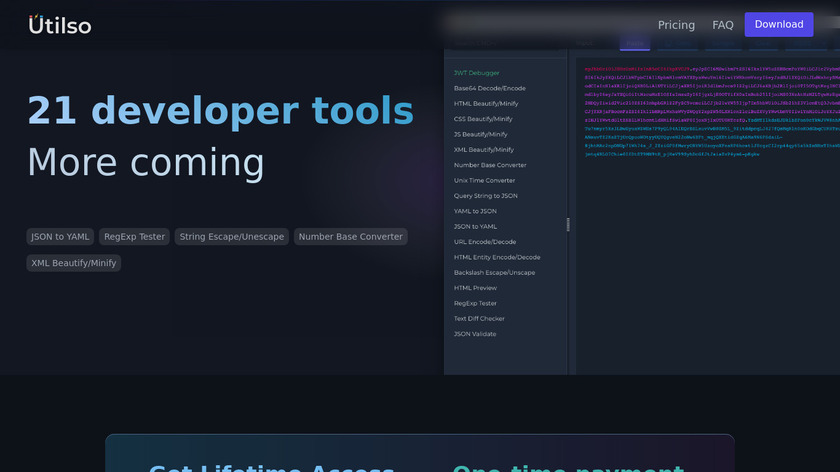The image size is (840, 472).
Task: Open Query String to JSON tool
Action: pos(485,195)
